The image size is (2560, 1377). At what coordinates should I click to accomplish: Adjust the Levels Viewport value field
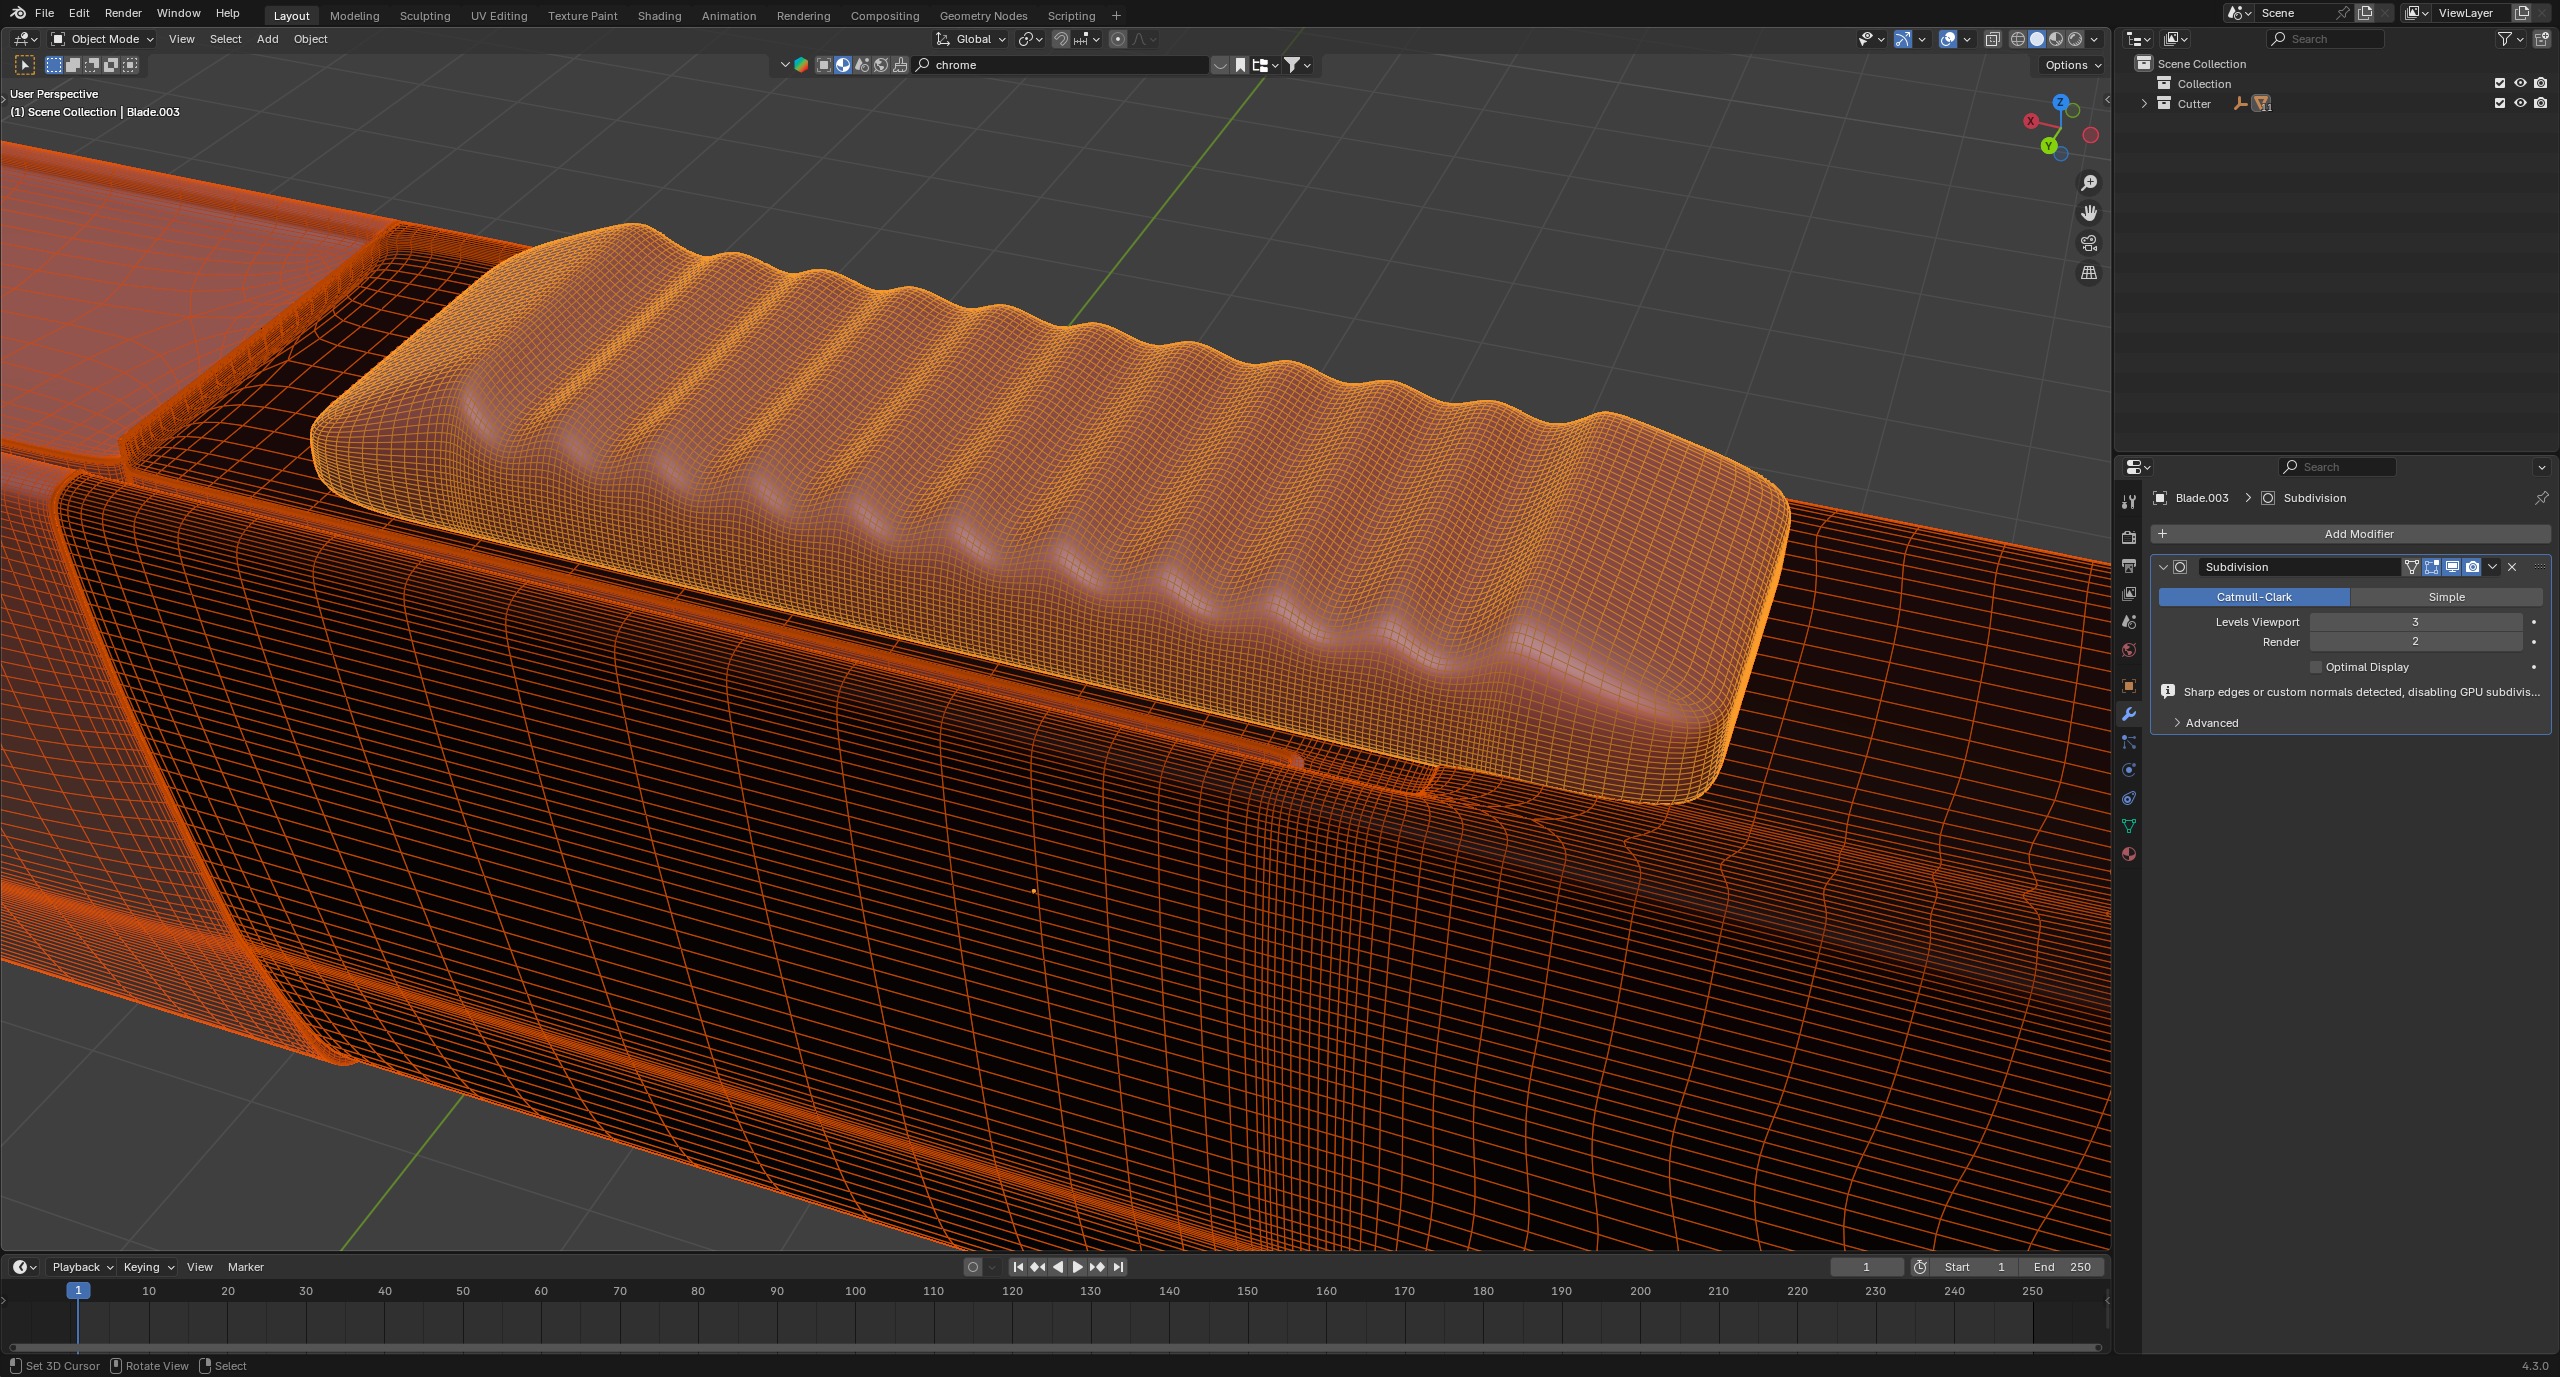point(2415,622)
